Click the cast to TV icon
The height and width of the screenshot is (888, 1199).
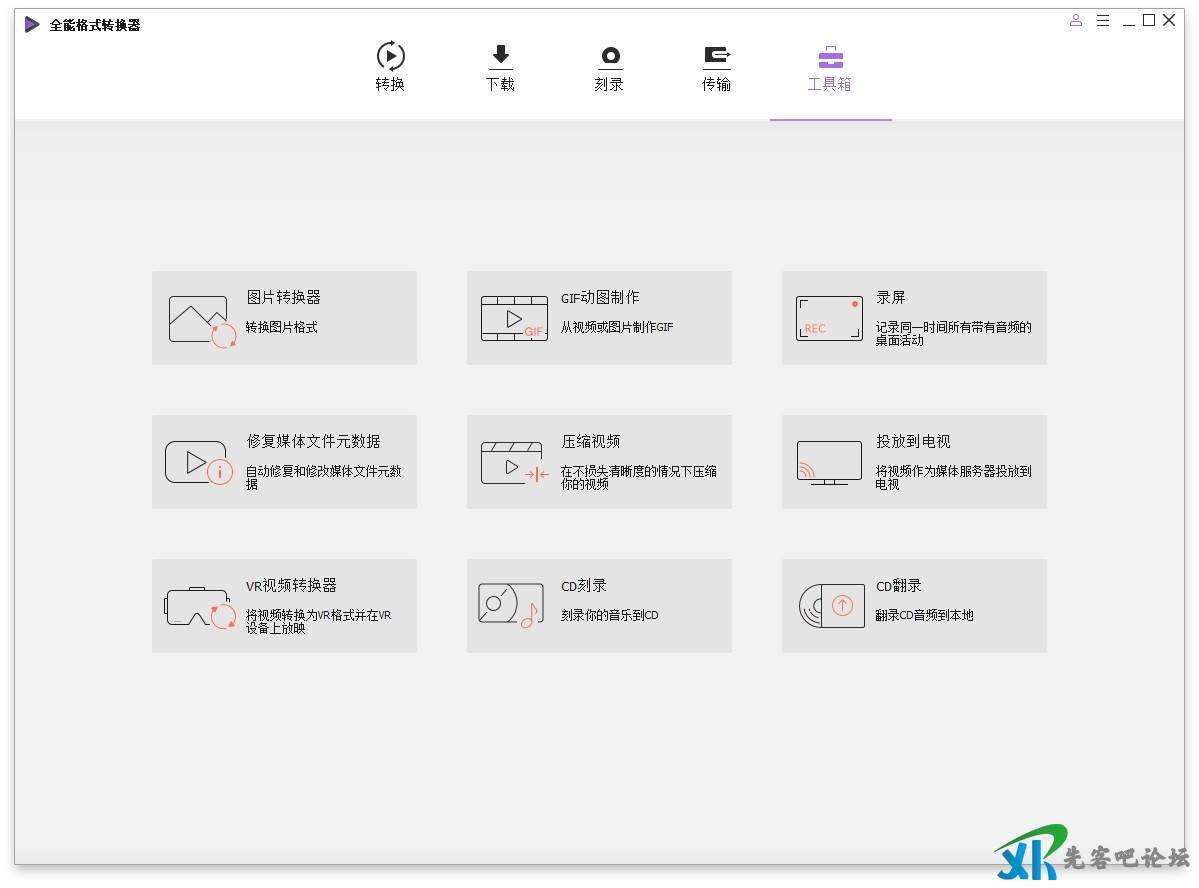point(829,463)
